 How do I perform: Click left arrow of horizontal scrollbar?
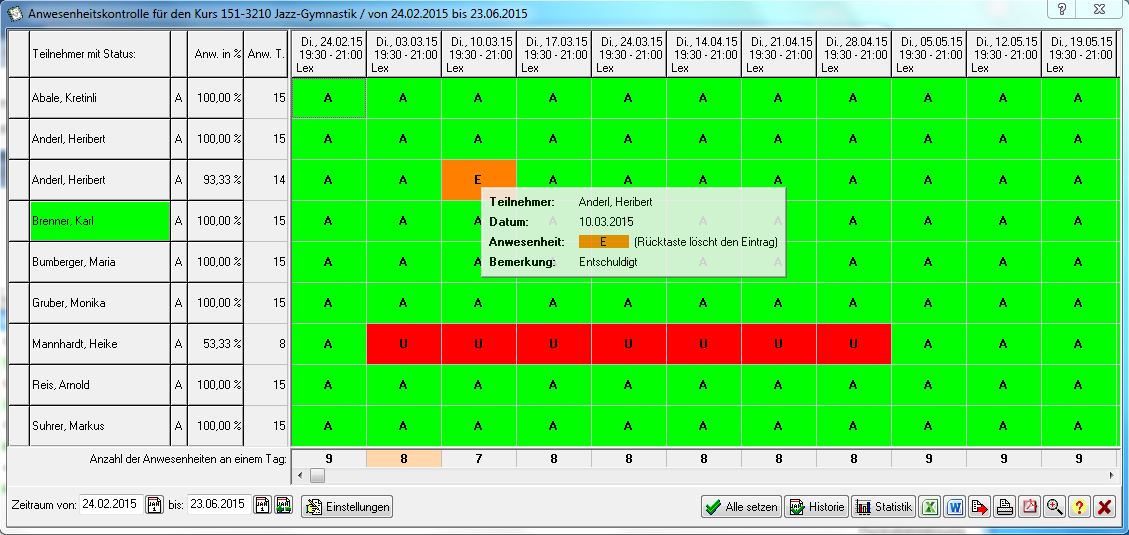(300, 475)
